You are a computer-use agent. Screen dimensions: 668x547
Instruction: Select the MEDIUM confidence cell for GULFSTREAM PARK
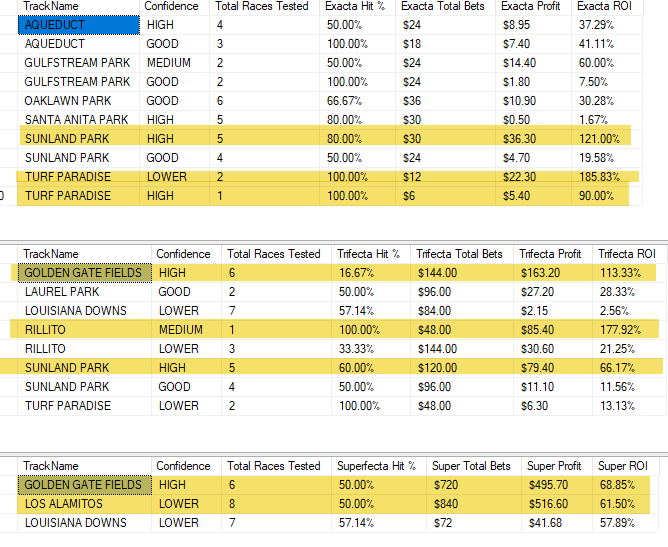[x=174, y=63]
